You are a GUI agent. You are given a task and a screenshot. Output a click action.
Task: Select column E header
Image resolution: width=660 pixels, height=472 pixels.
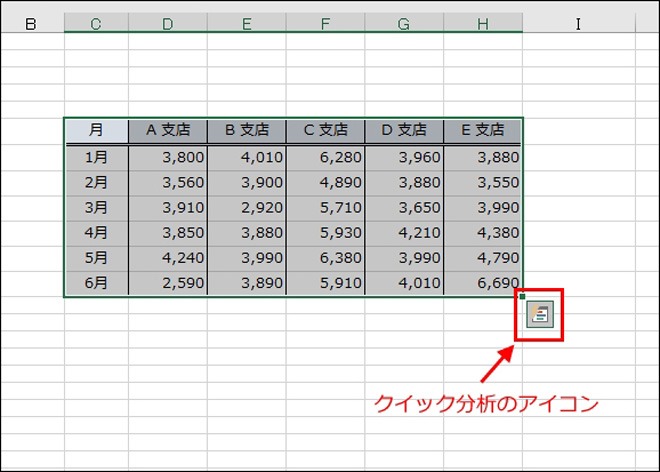(x=246, y=23)
